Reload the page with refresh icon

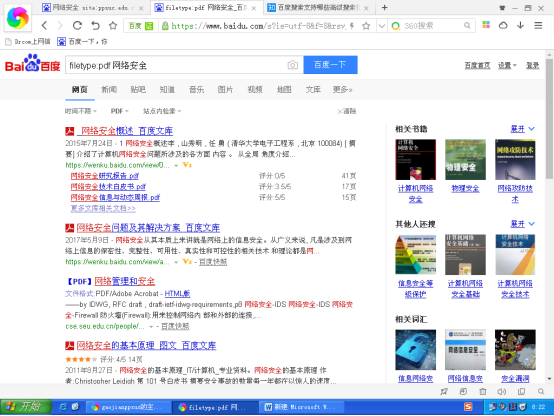77,25
